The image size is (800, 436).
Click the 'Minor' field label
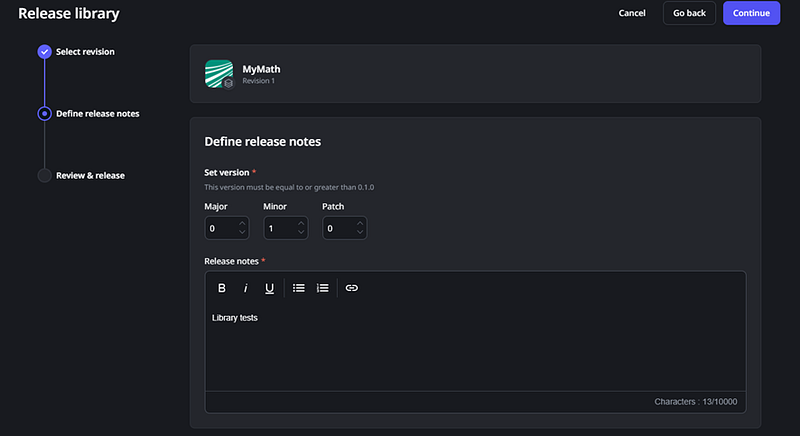coord(275,207)
